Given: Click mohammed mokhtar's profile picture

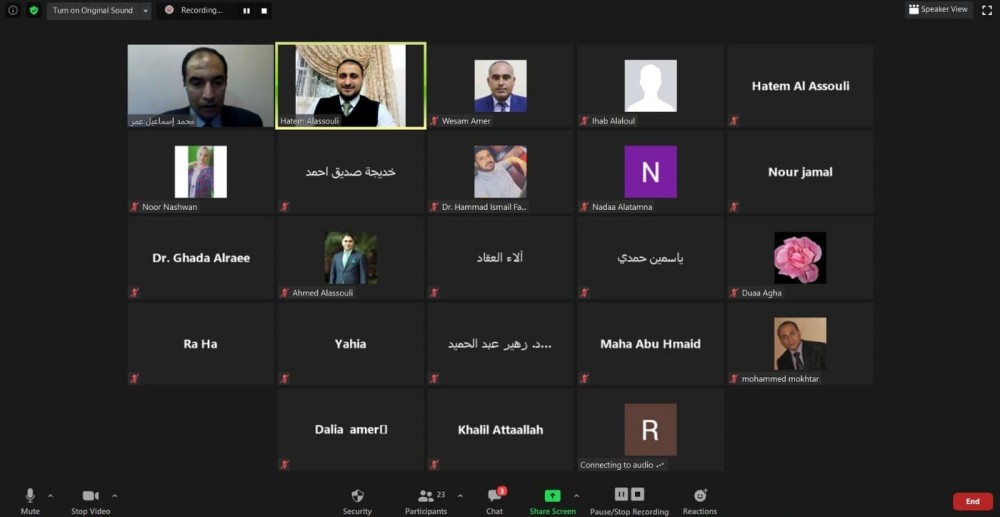Looking at the screenshot, I should tap(800, 344).
